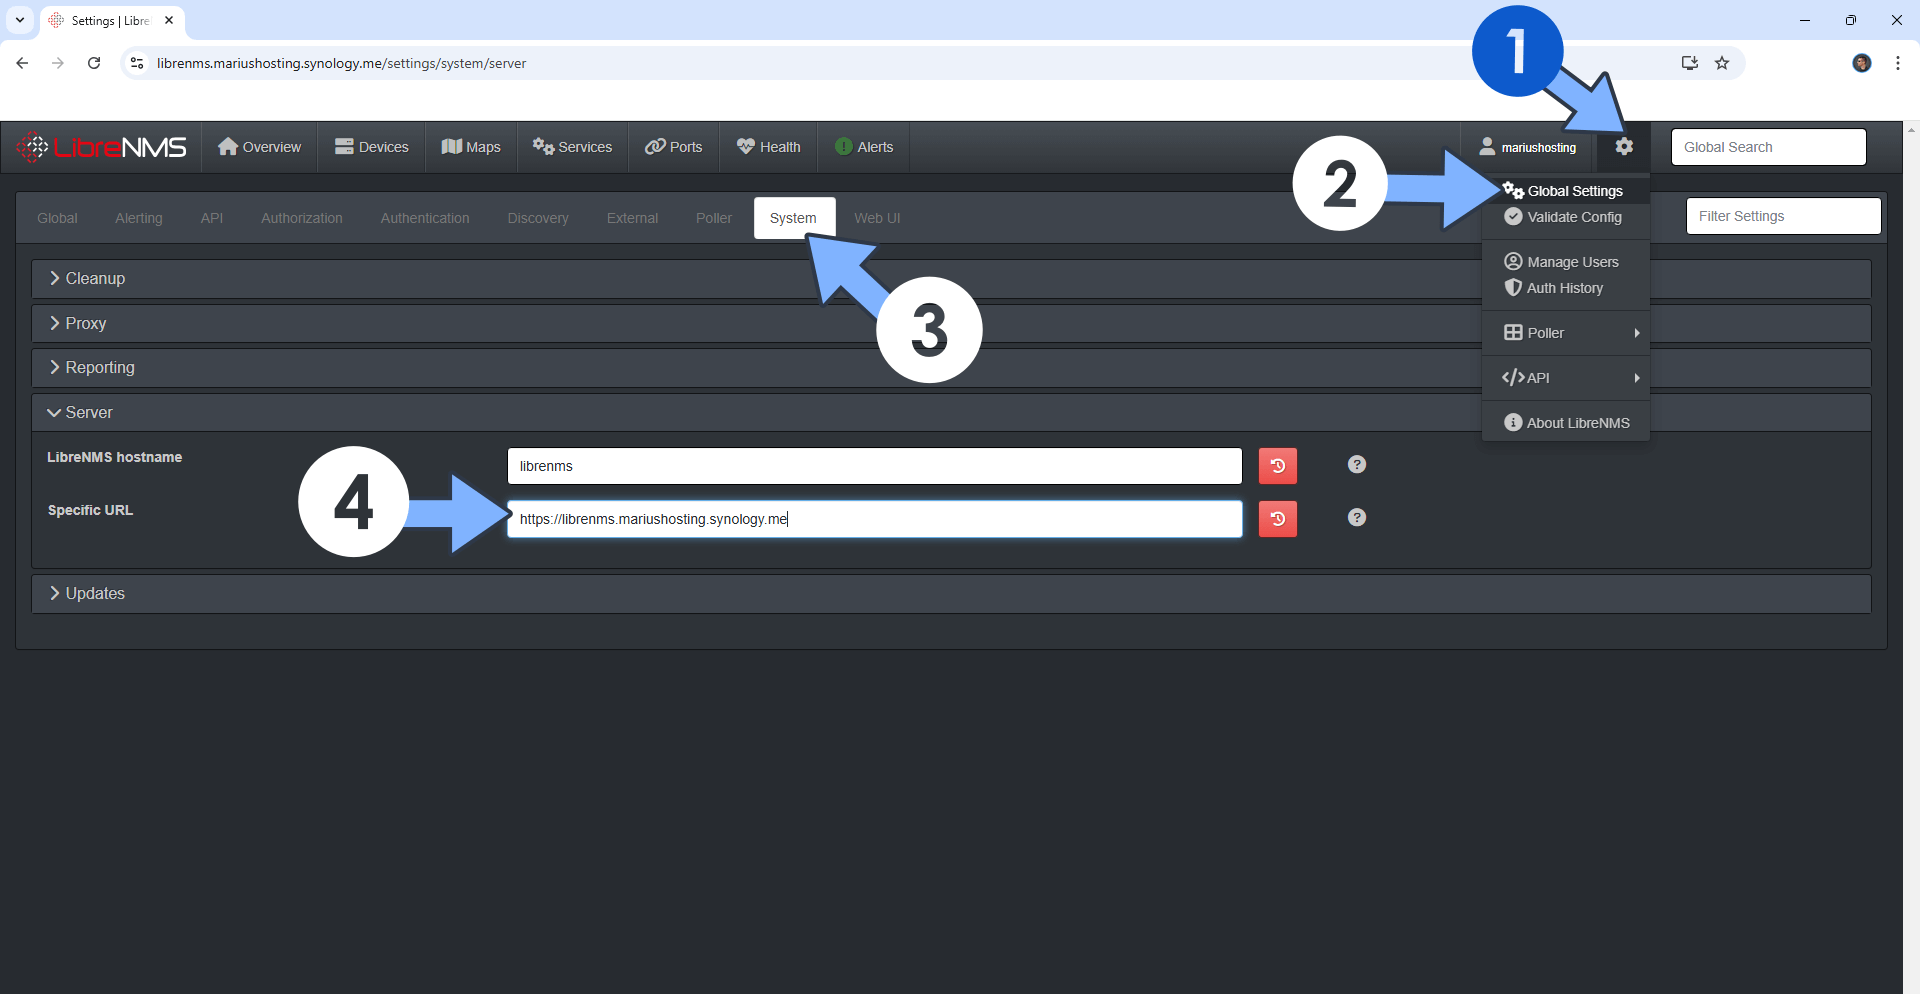Open About LibreNMS
This screenshot has width=1920, height=994.
click(1565, 423)
